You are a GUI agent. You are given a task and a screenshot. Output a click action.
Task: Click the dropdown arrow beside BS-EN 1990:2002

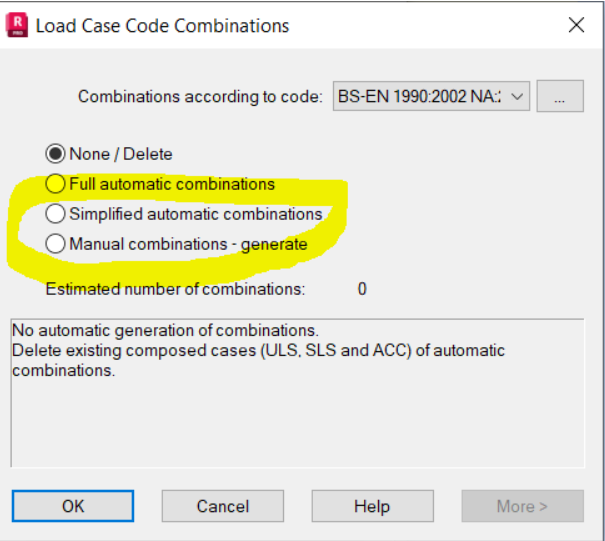click(x=517, y=97)
